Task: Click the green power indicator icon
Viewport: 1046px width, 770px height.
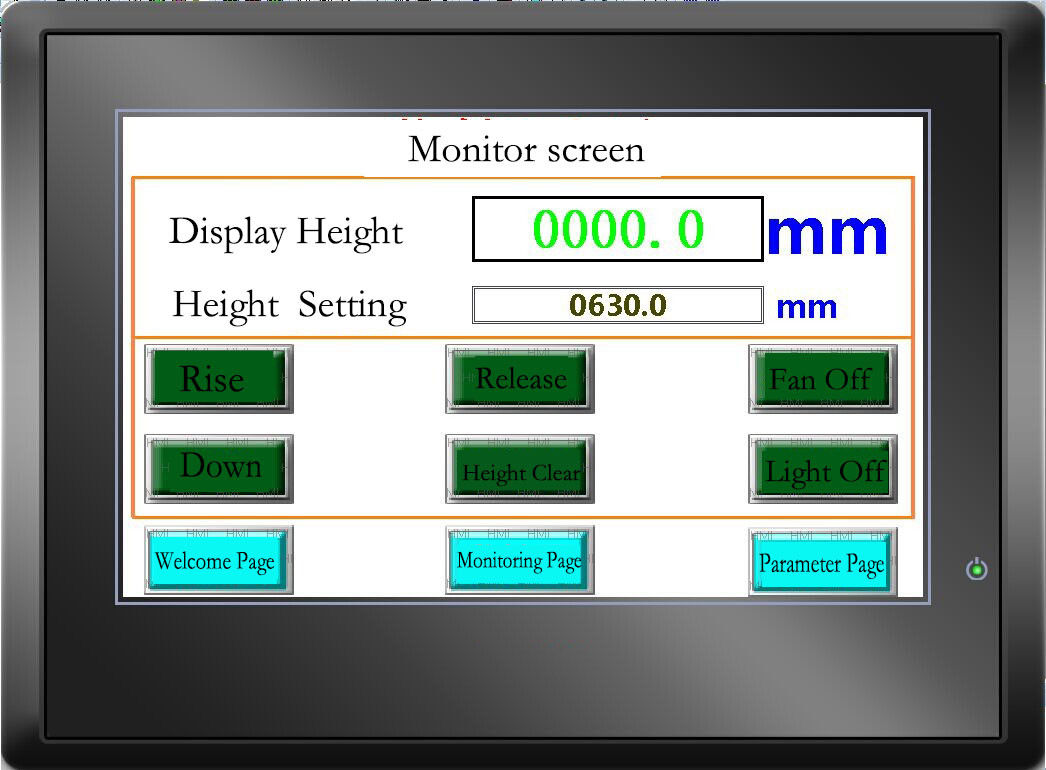Action: 977,570
